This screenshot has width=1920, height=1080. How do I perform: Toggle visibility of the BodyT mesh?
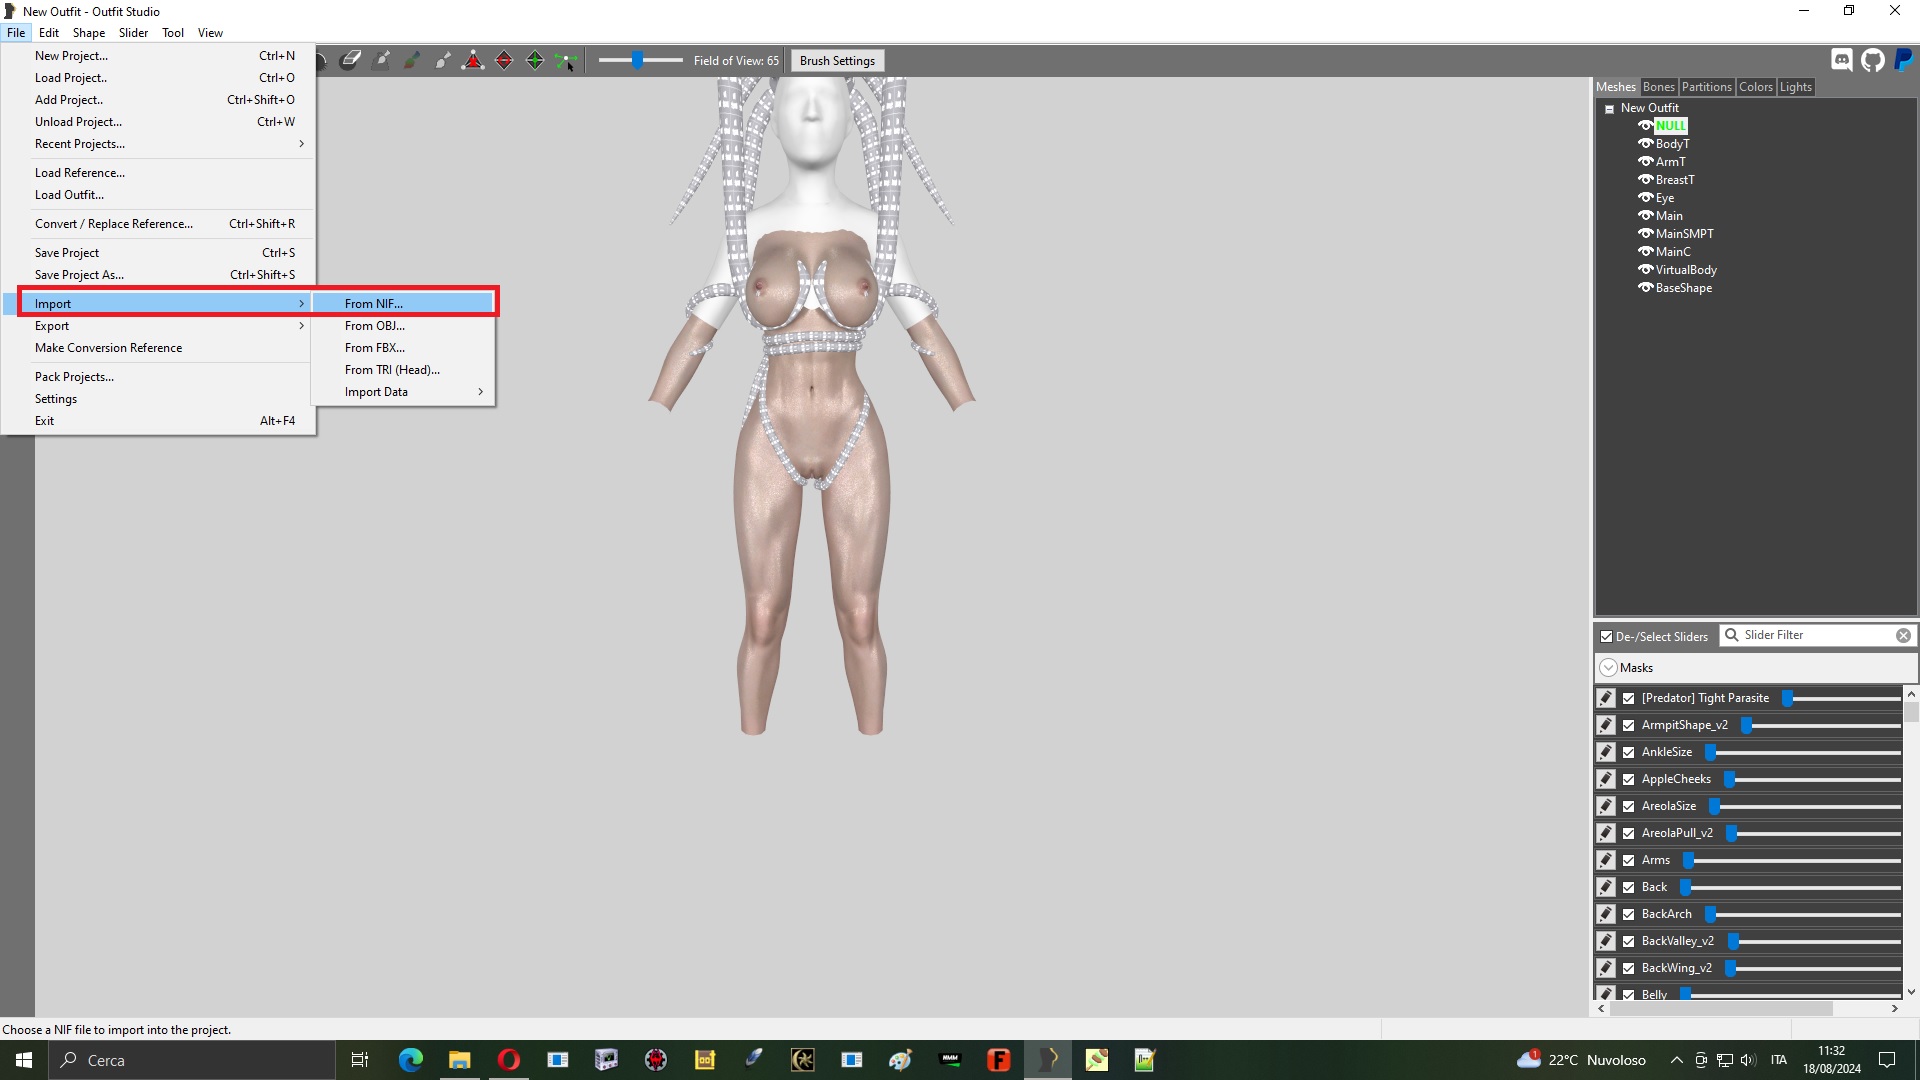tap(1645, 143)
